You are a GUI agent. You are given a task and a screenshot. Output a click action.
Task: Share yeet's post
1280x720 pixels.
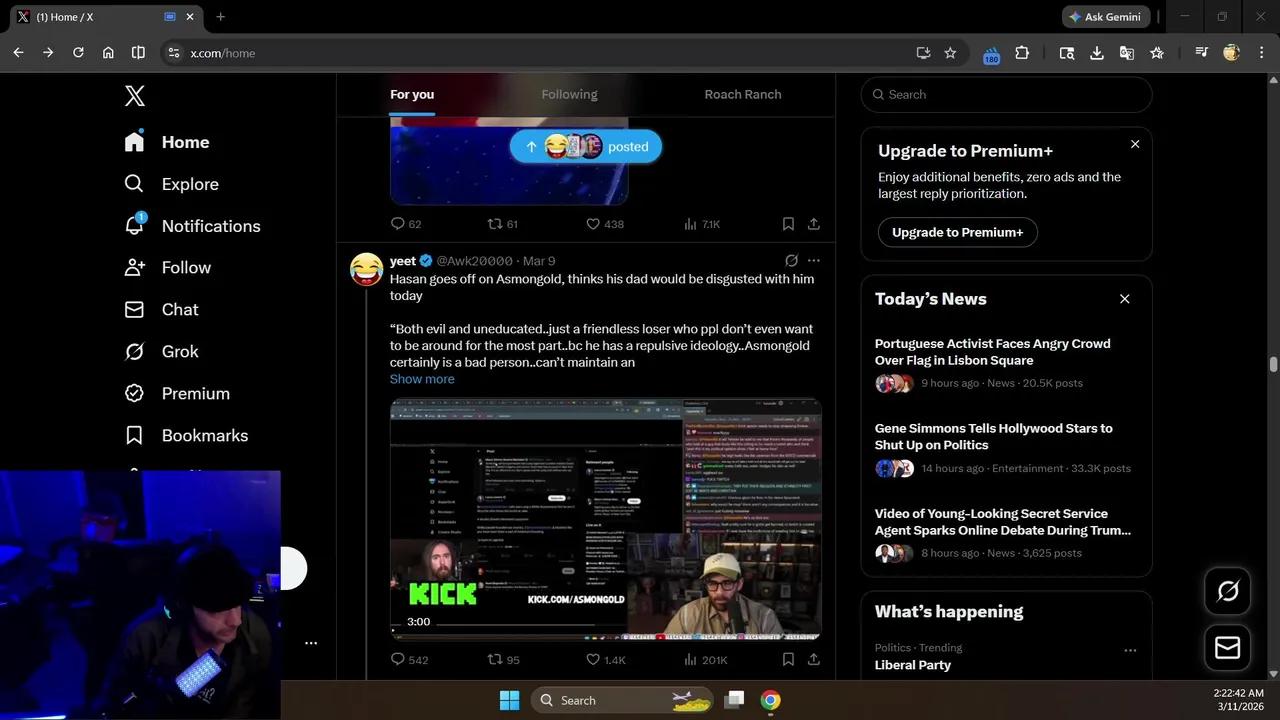pos(814,660)
